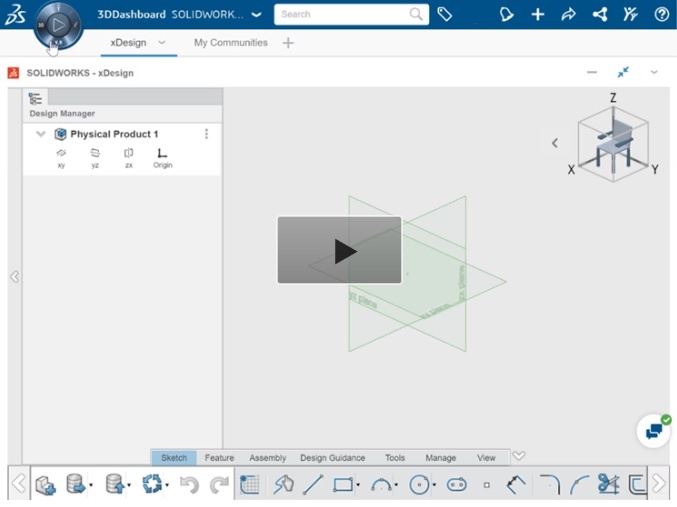Select the Arc tool
The image size is (677, 507).
381,485
